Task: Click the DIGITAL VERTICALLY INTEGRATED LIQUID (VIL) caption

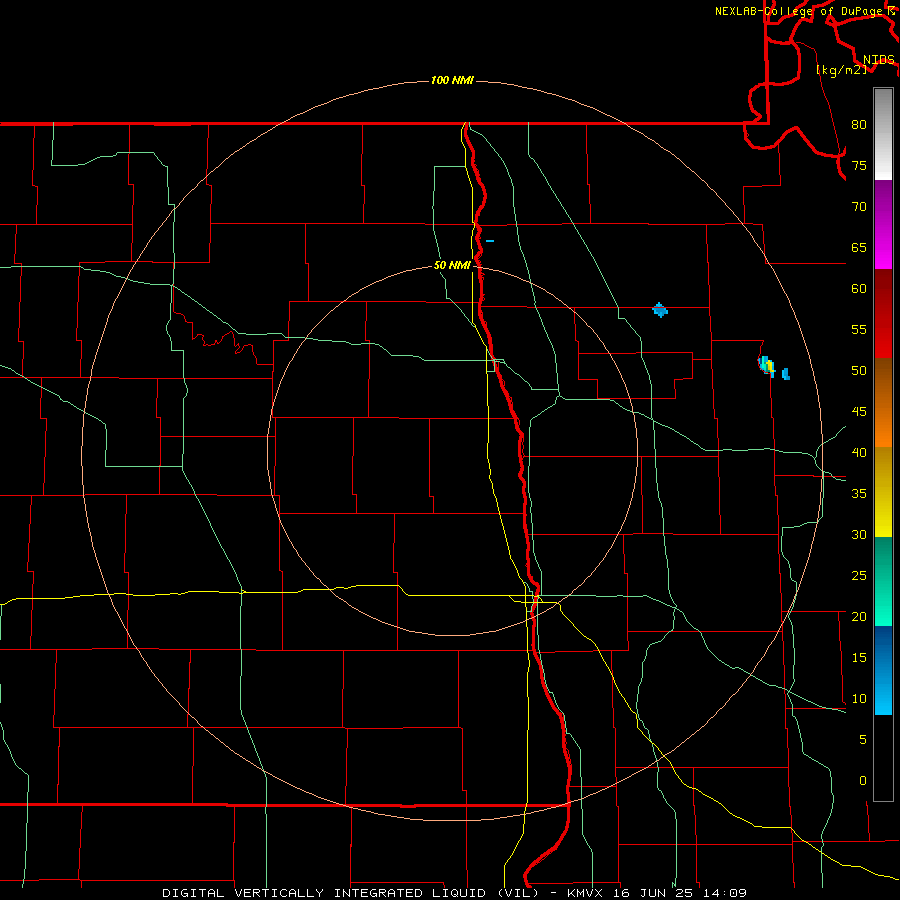Action: [352, 893]
